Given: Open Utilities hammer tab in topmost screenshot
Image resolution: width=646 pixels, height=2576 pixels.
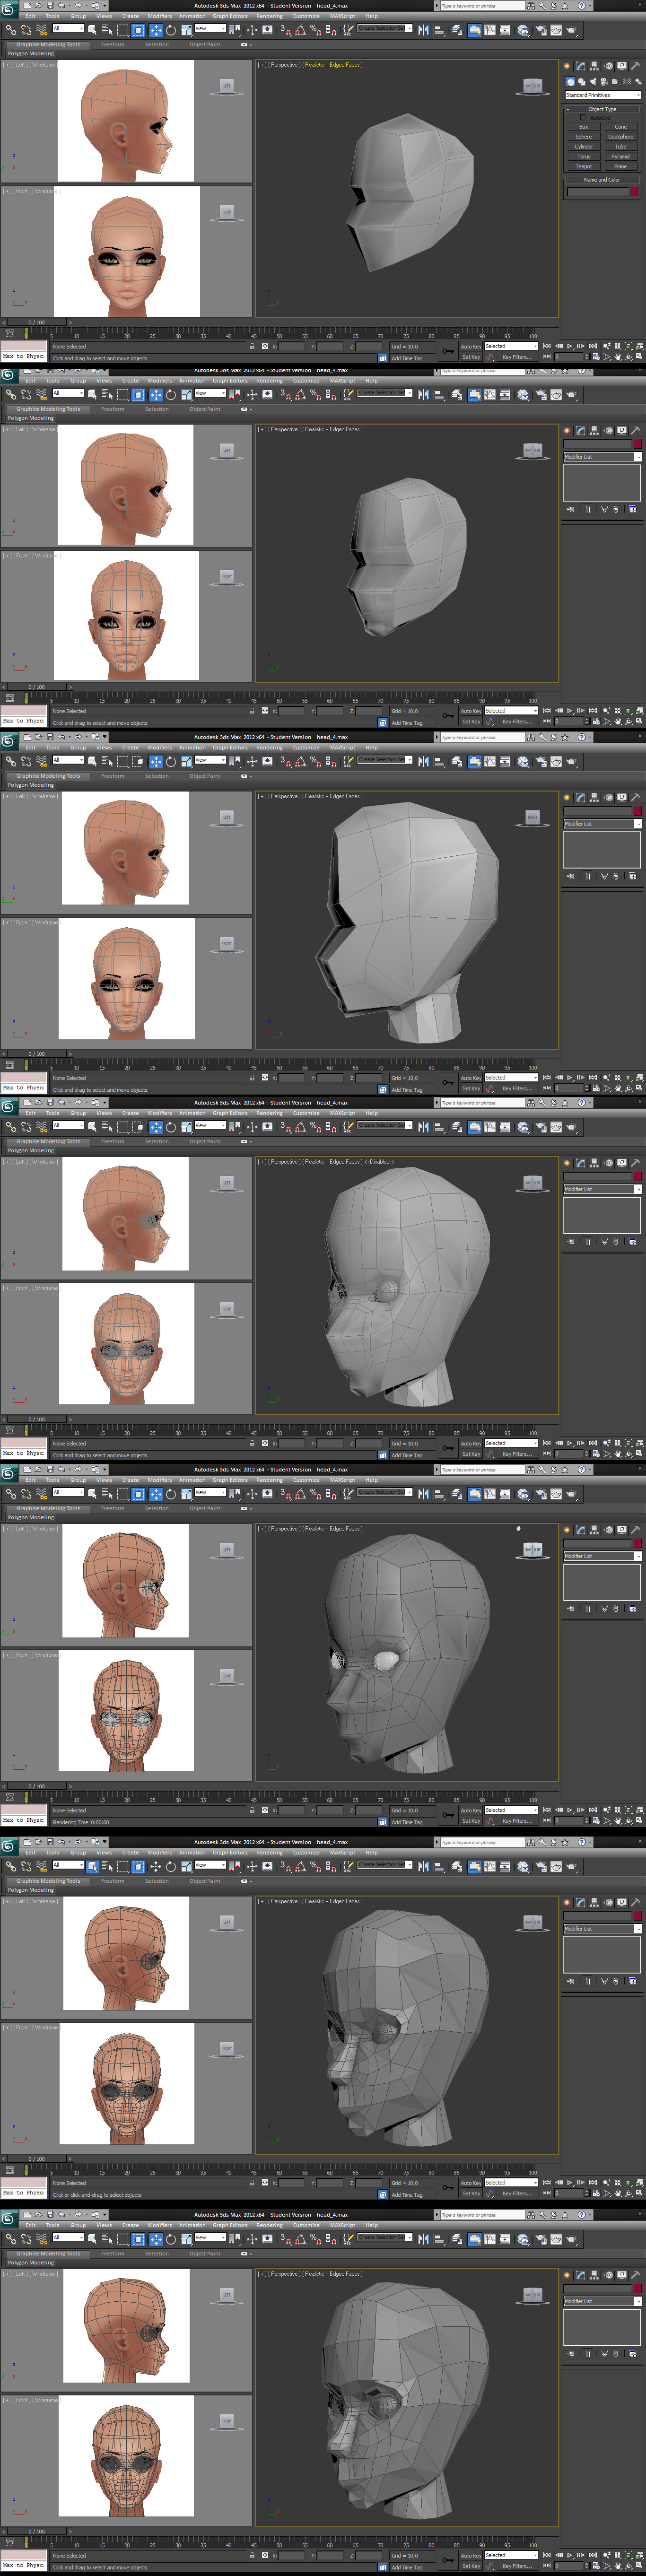Looking at the screenshot, I should pyautogui.click(x=635, y=66).
